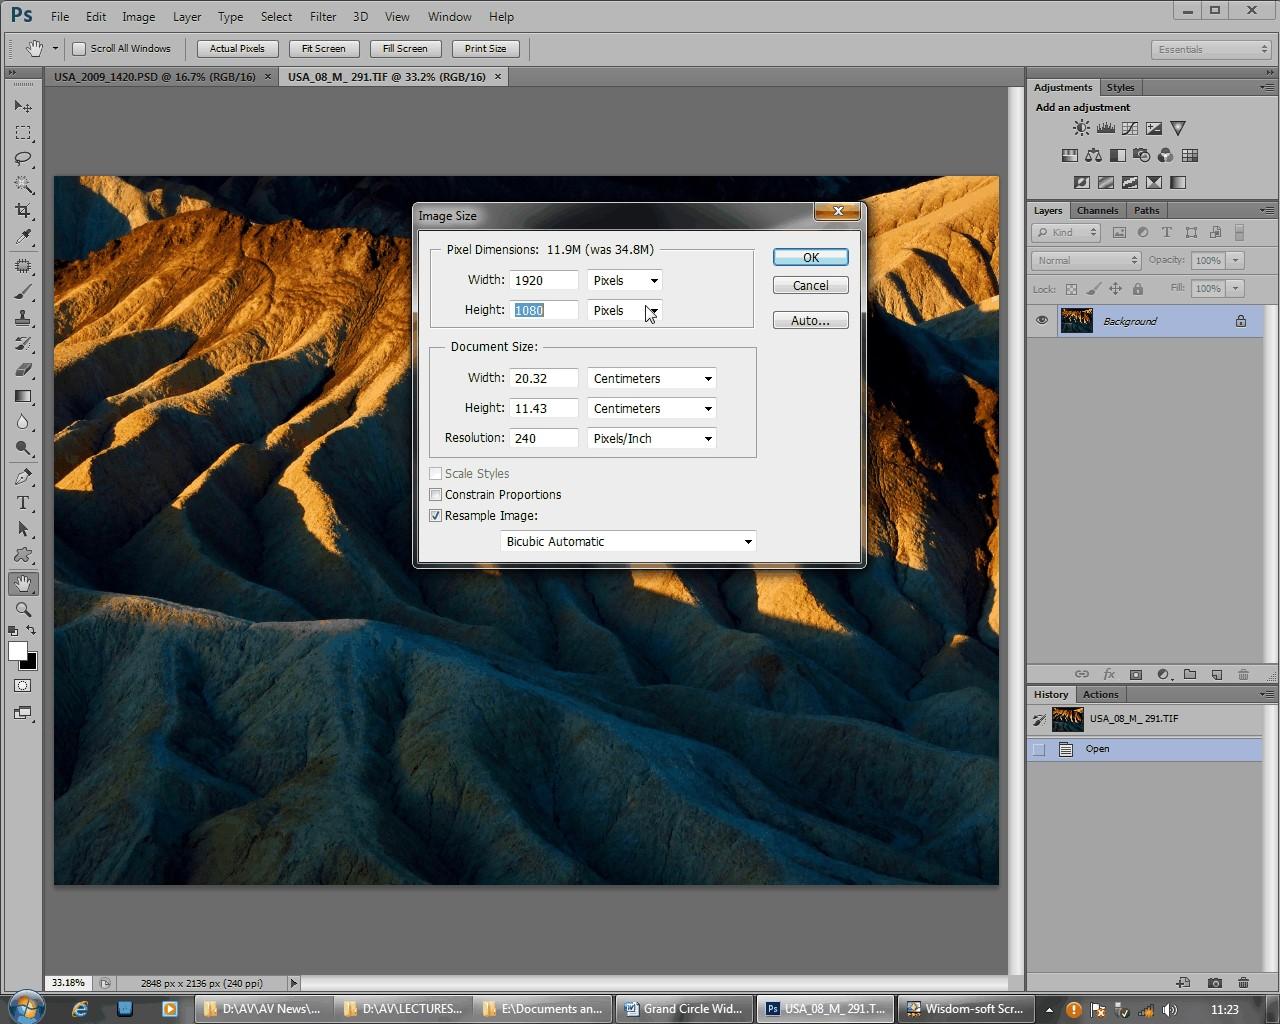
Task: Select the Crop tool
Action: tap(22, 211)
